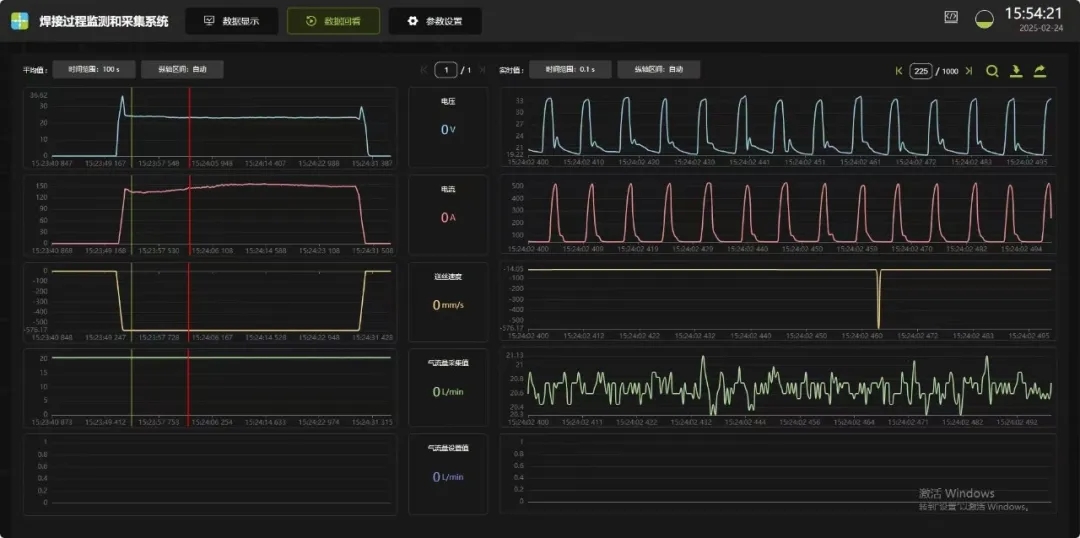Switch to 数据显示 tab
The image size is (1080, 538).
tap(231, 21)
